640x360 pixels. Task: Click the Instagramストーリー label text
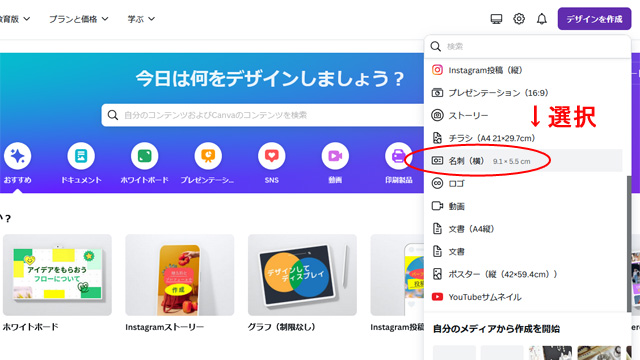164,327
